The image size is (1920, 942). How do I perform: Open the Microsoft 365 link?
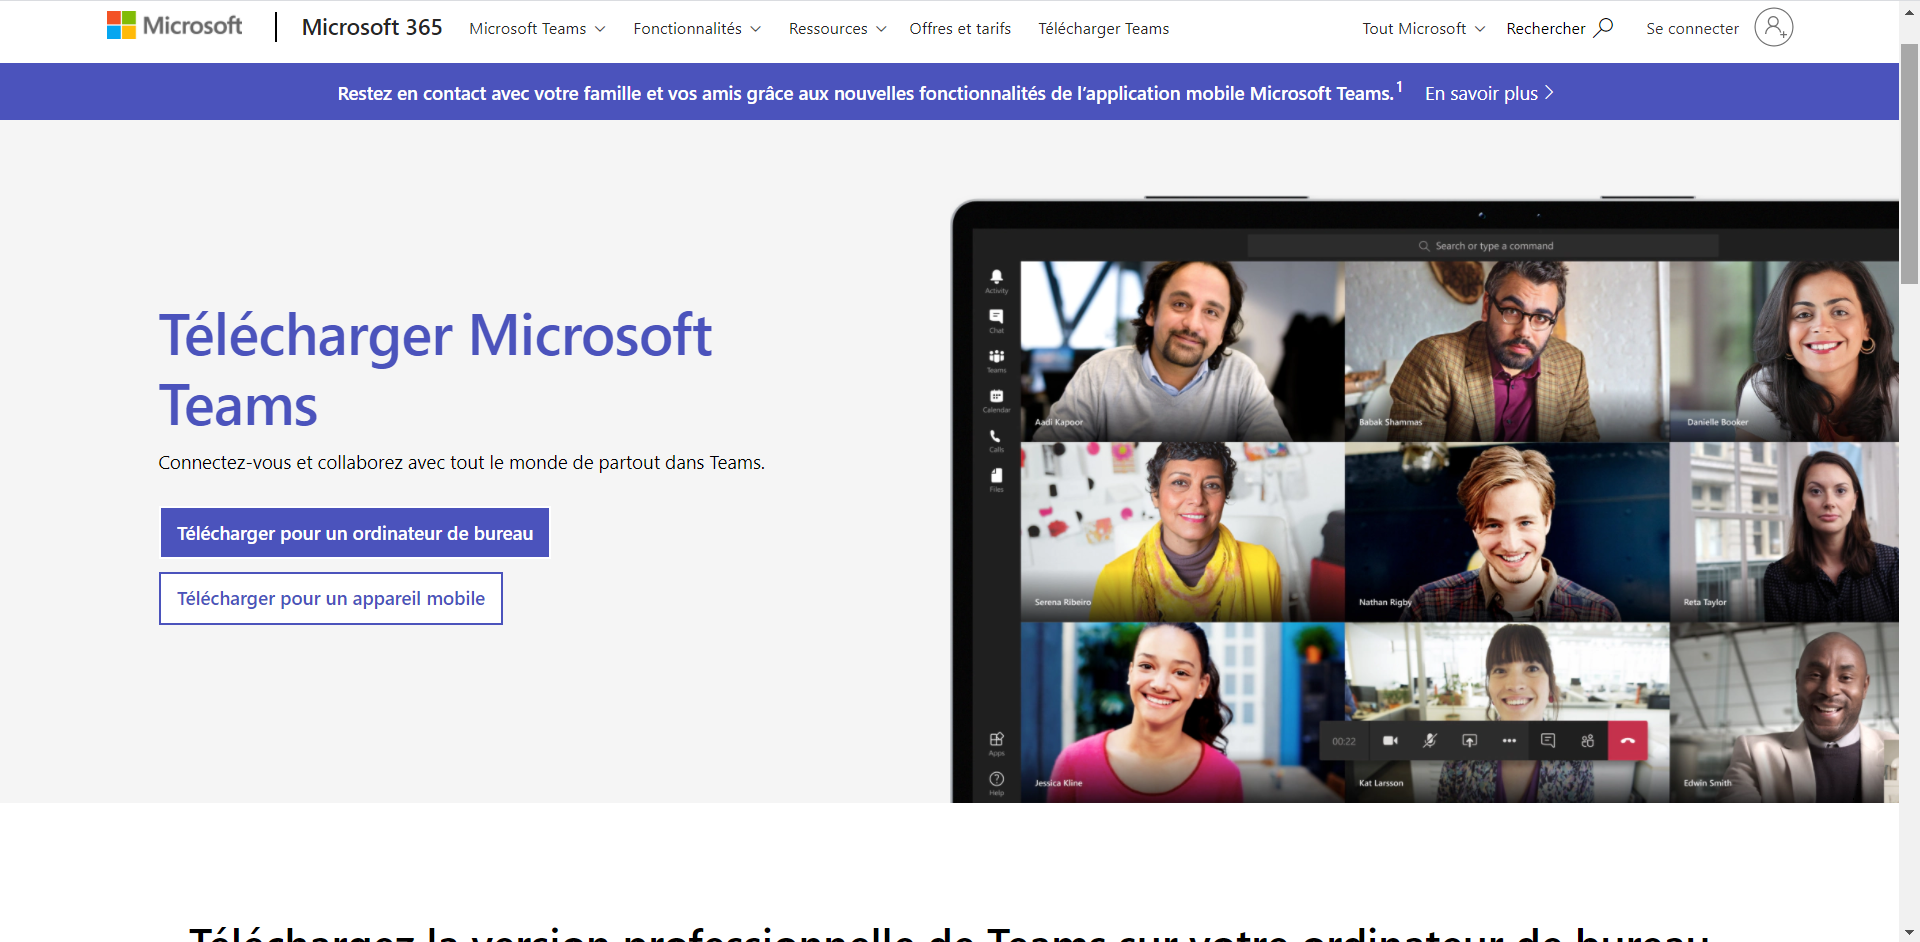[x=372, y=28]
